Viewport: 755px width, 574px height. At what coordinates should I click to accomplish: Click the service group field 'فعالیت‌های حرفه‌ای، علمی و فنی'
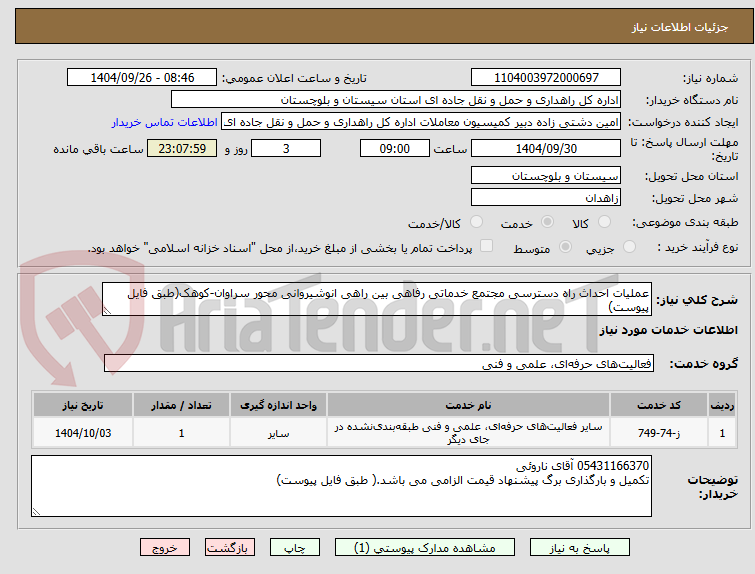pyautogui.click(x=379, y=363)
